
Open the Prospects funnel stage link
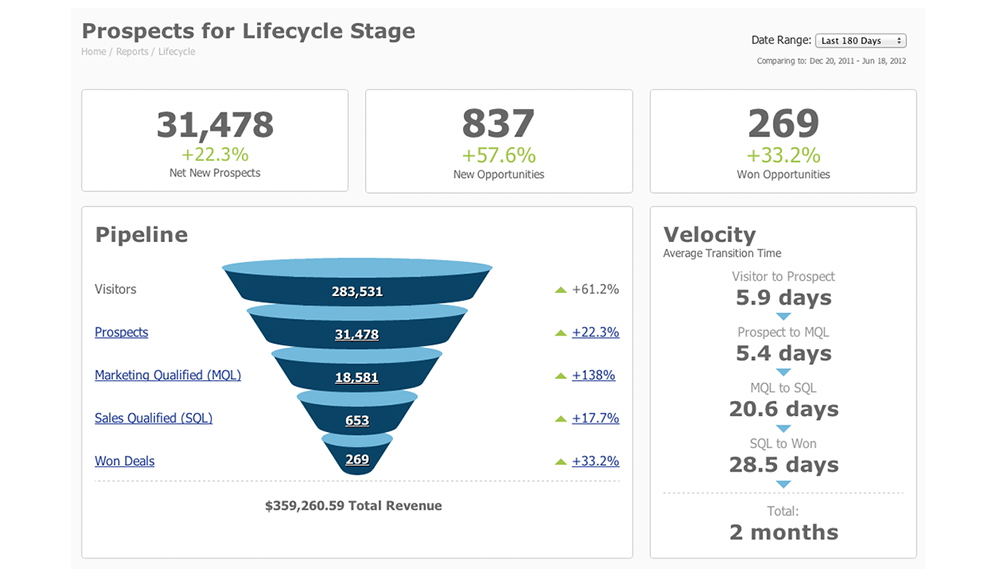coord(121,332)
